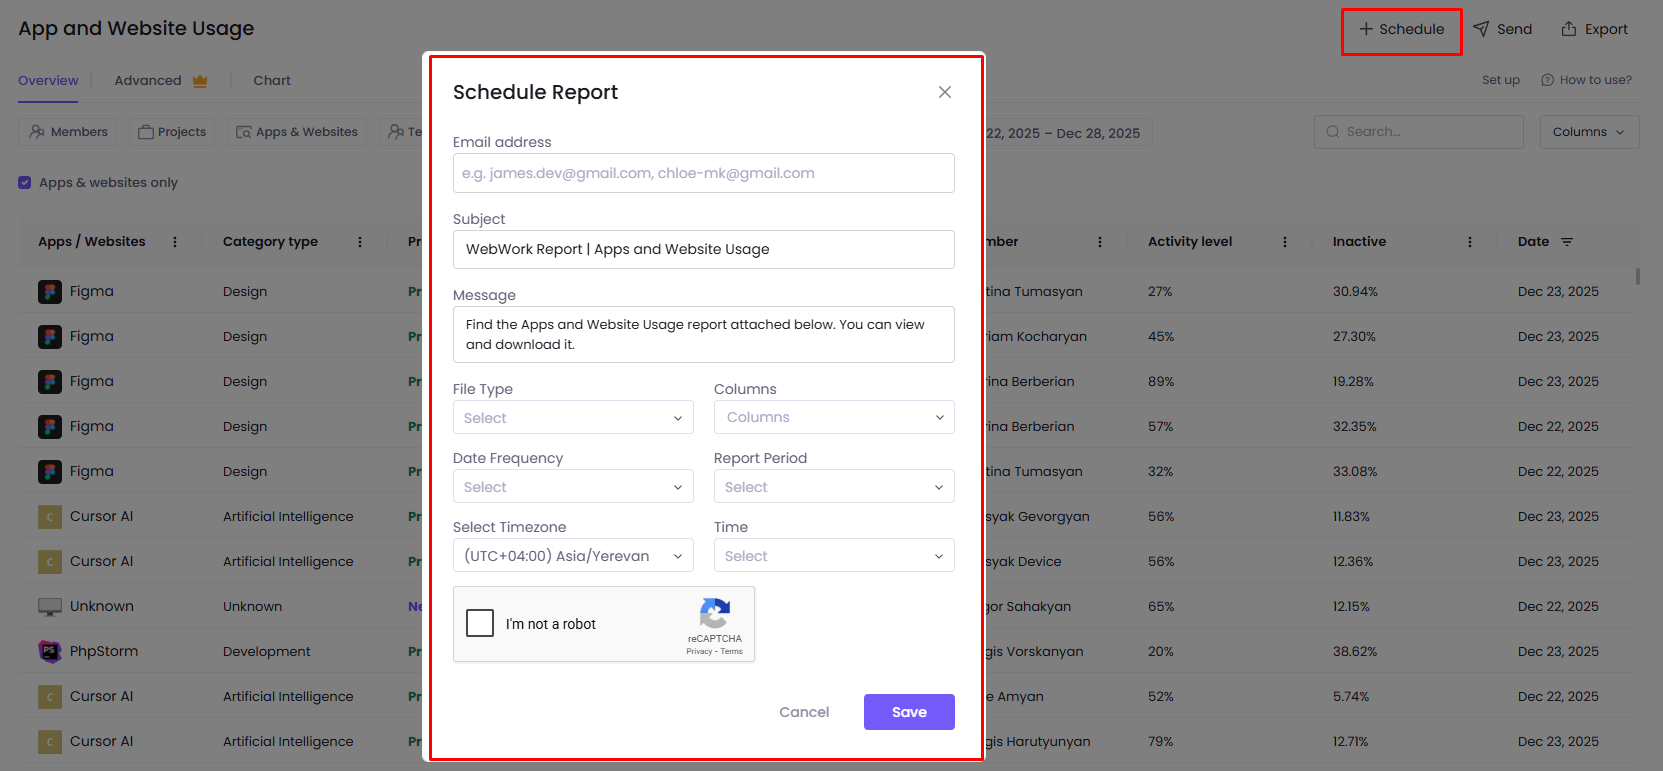This screenshot has width=1663, height=771.
Task: Switch to the Chart tab
Action: pos(272,81)
